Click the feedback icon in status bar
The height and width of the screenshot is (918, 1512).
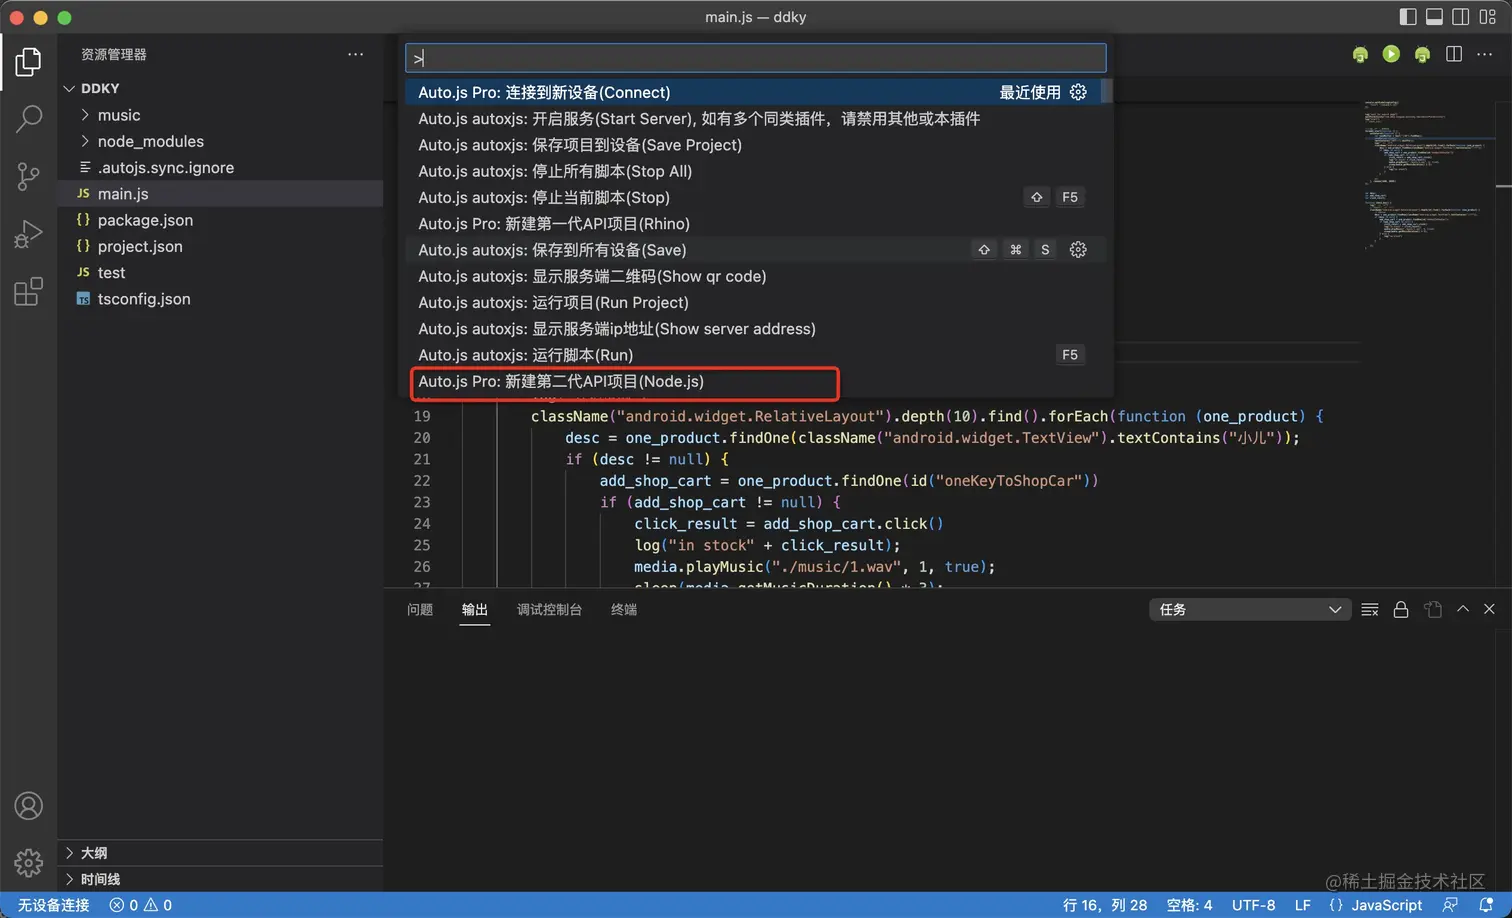(x=1450, y=905)
